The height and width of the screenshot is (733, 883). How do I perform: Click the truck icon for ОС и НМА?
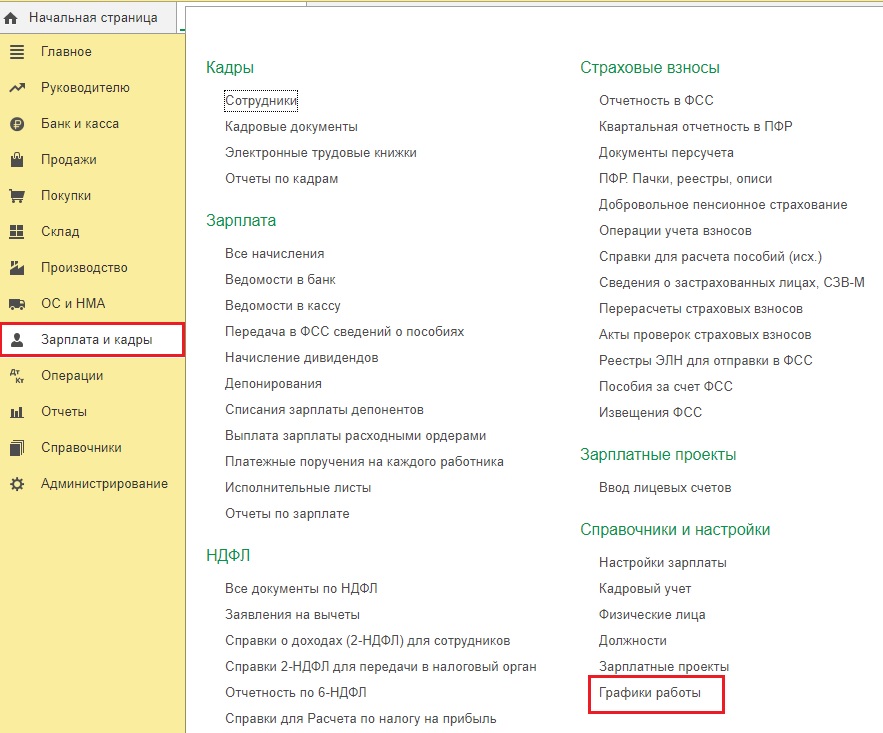tap(17, 304)
